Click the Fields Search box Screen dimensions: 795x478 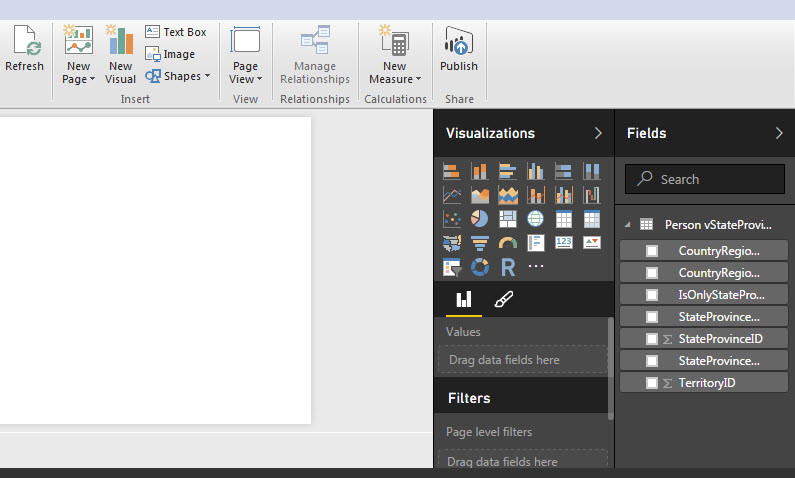pos(705,179)
